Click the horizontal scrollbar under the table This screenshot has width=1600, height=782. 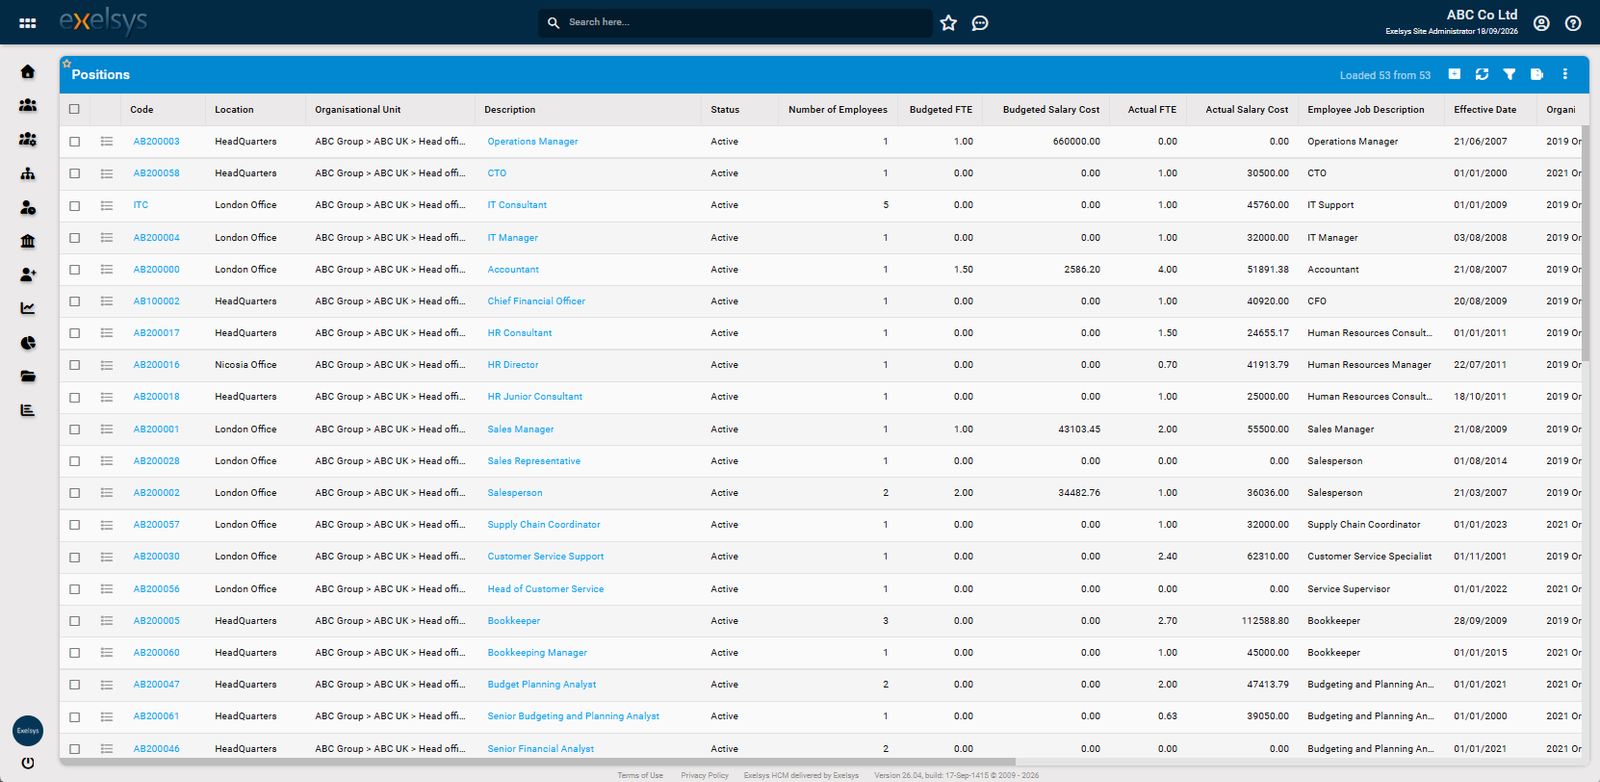click(x=538, y=762)
